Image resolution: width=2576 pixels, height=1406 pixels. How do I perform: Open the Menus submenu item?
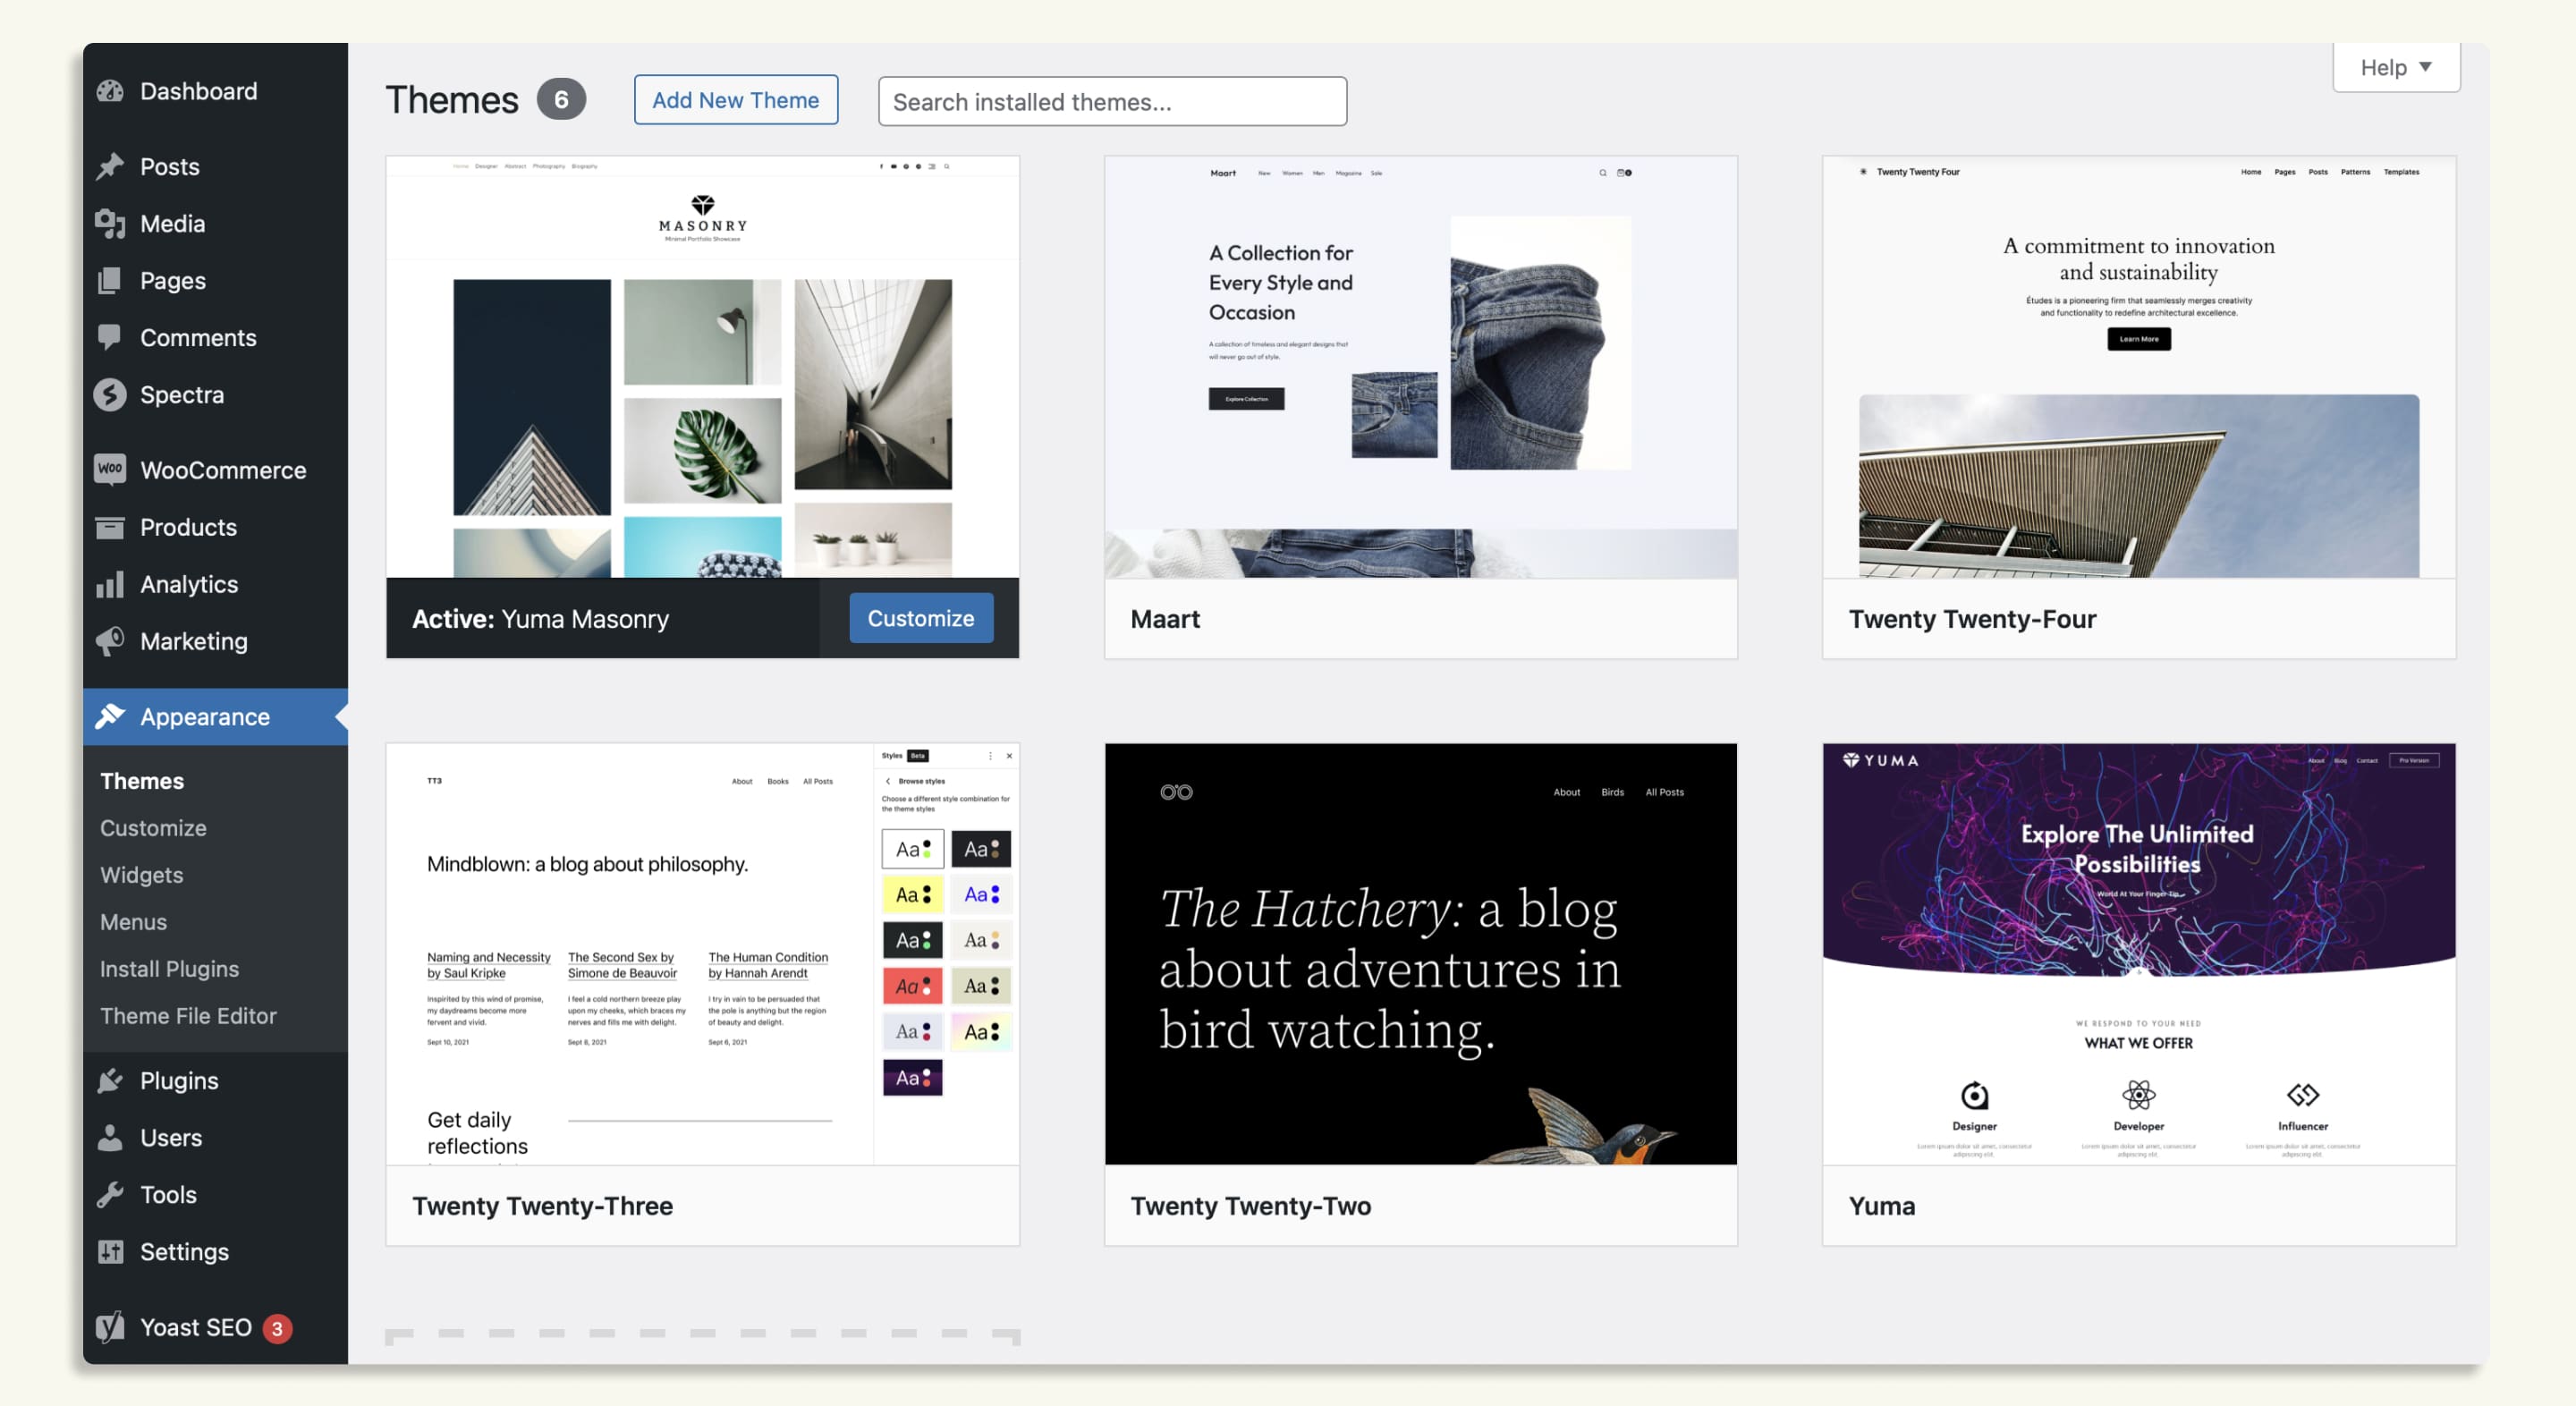tap(133, 922)
